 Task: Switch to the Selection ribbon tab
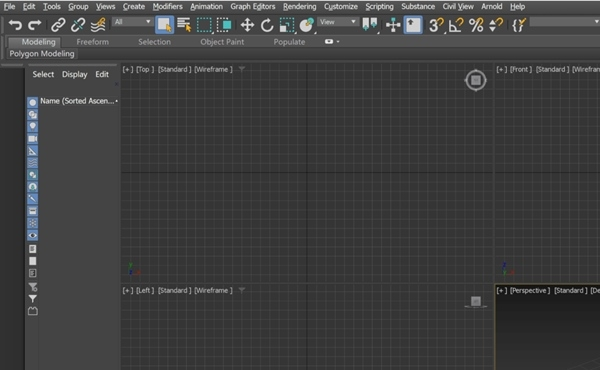coord(154,42)
